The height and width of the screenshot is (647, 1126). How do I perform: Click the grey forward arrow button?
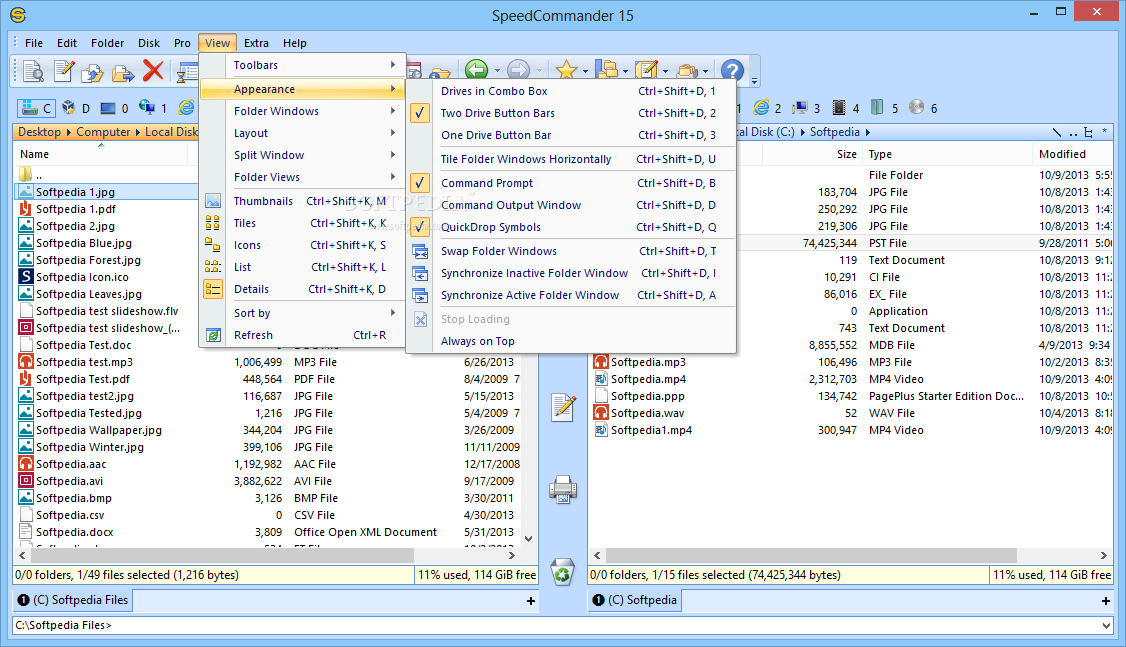pos(518,70)
